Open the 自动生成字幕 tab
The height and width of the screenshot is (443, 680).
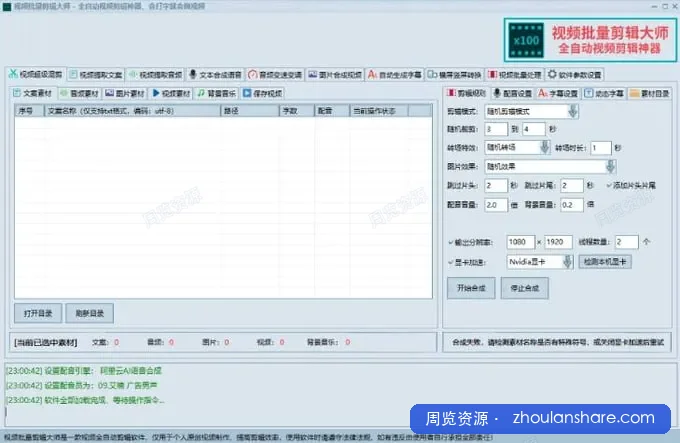(x=395, y=75)
